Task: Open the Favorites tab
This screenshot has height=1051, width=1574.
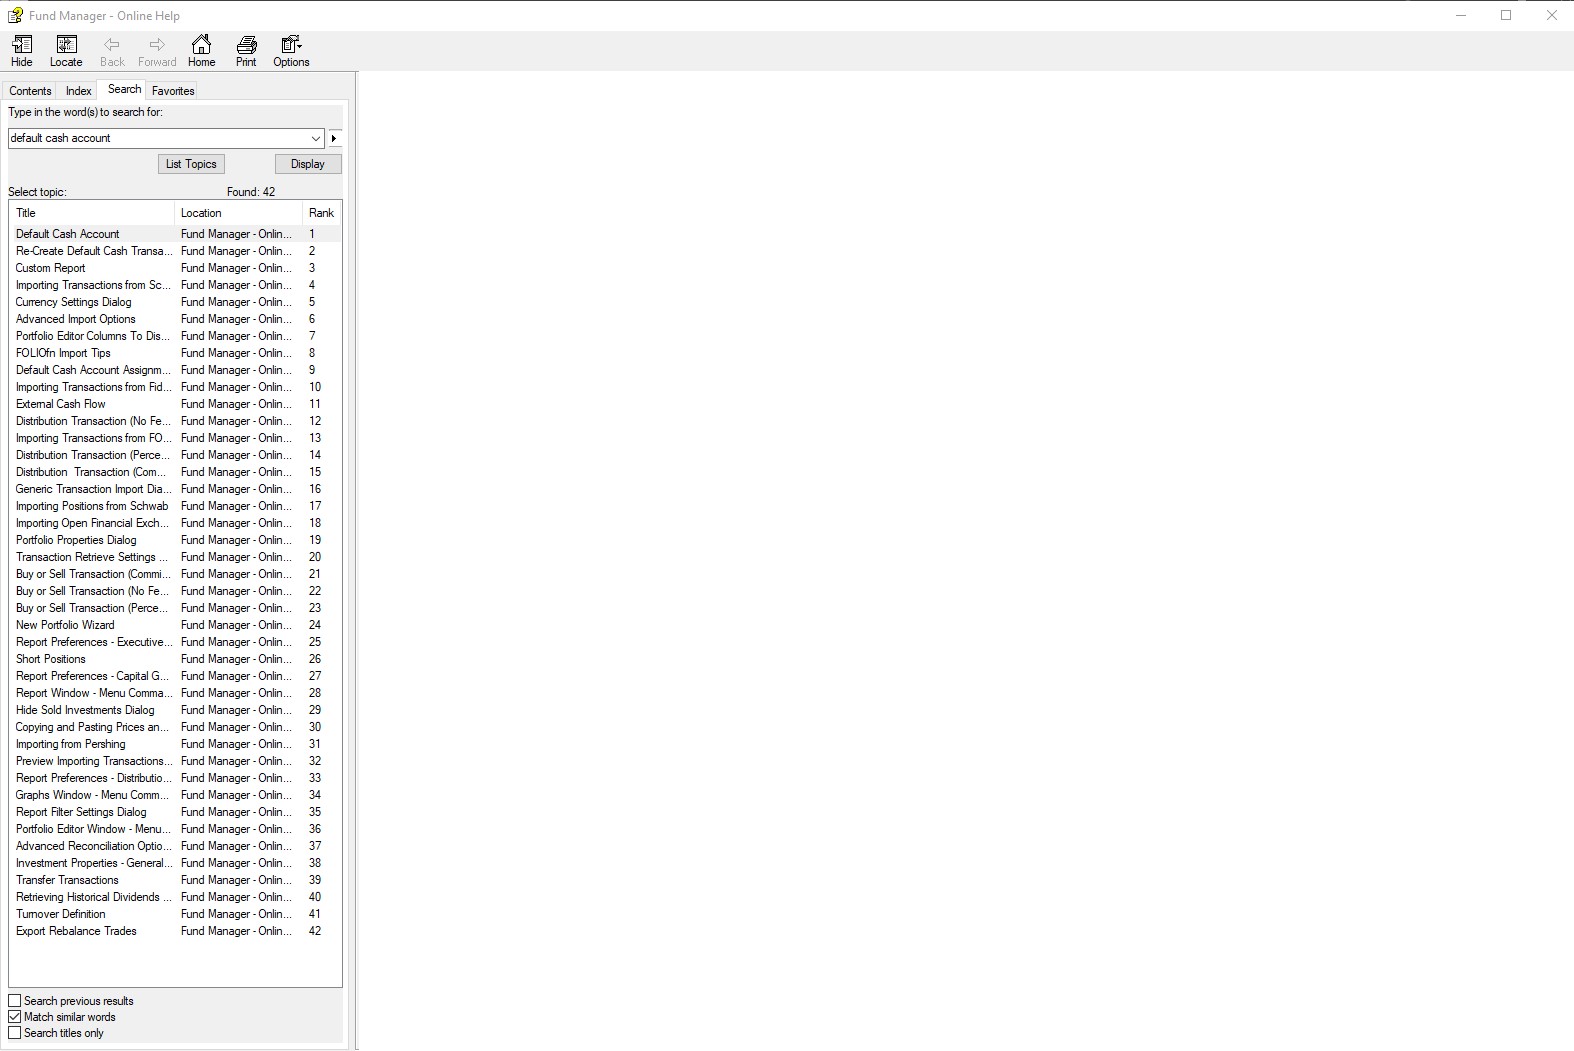Action: pyautogui.click(x=173, y=91)
